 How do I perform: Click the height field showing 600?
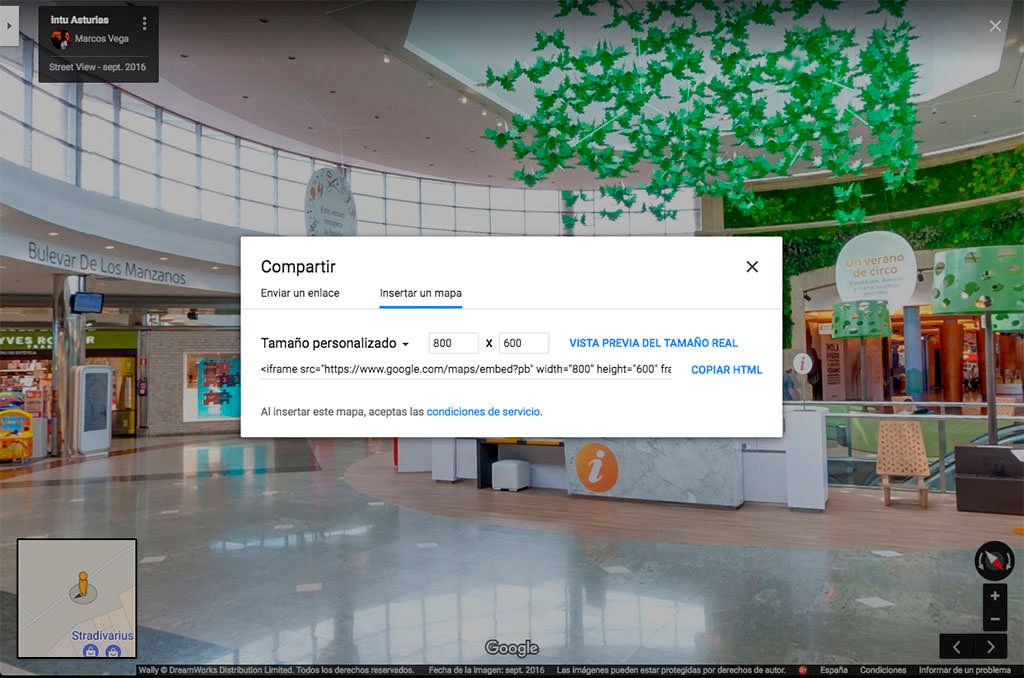point(523,343)
